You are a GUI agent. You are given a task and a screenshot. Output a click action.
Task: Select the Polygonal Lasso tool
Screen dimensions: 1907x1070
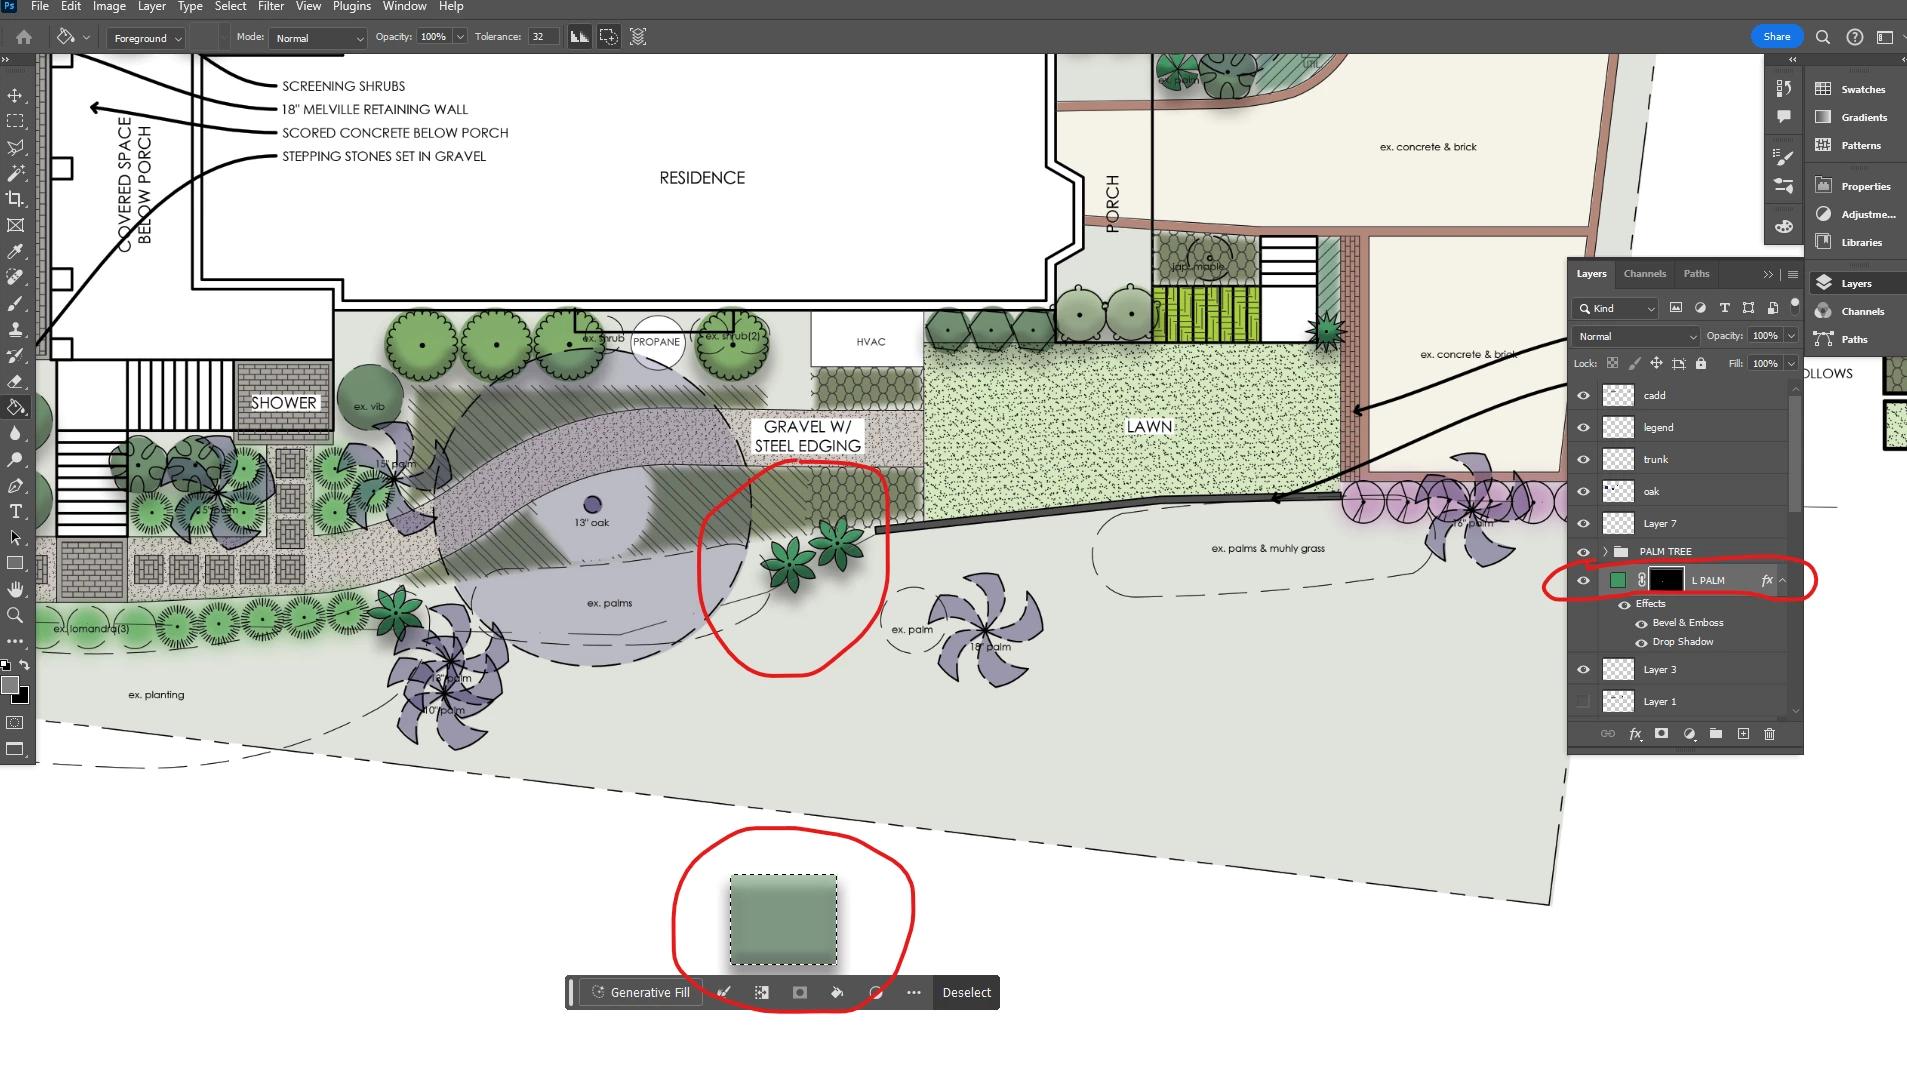coord(15,147)
